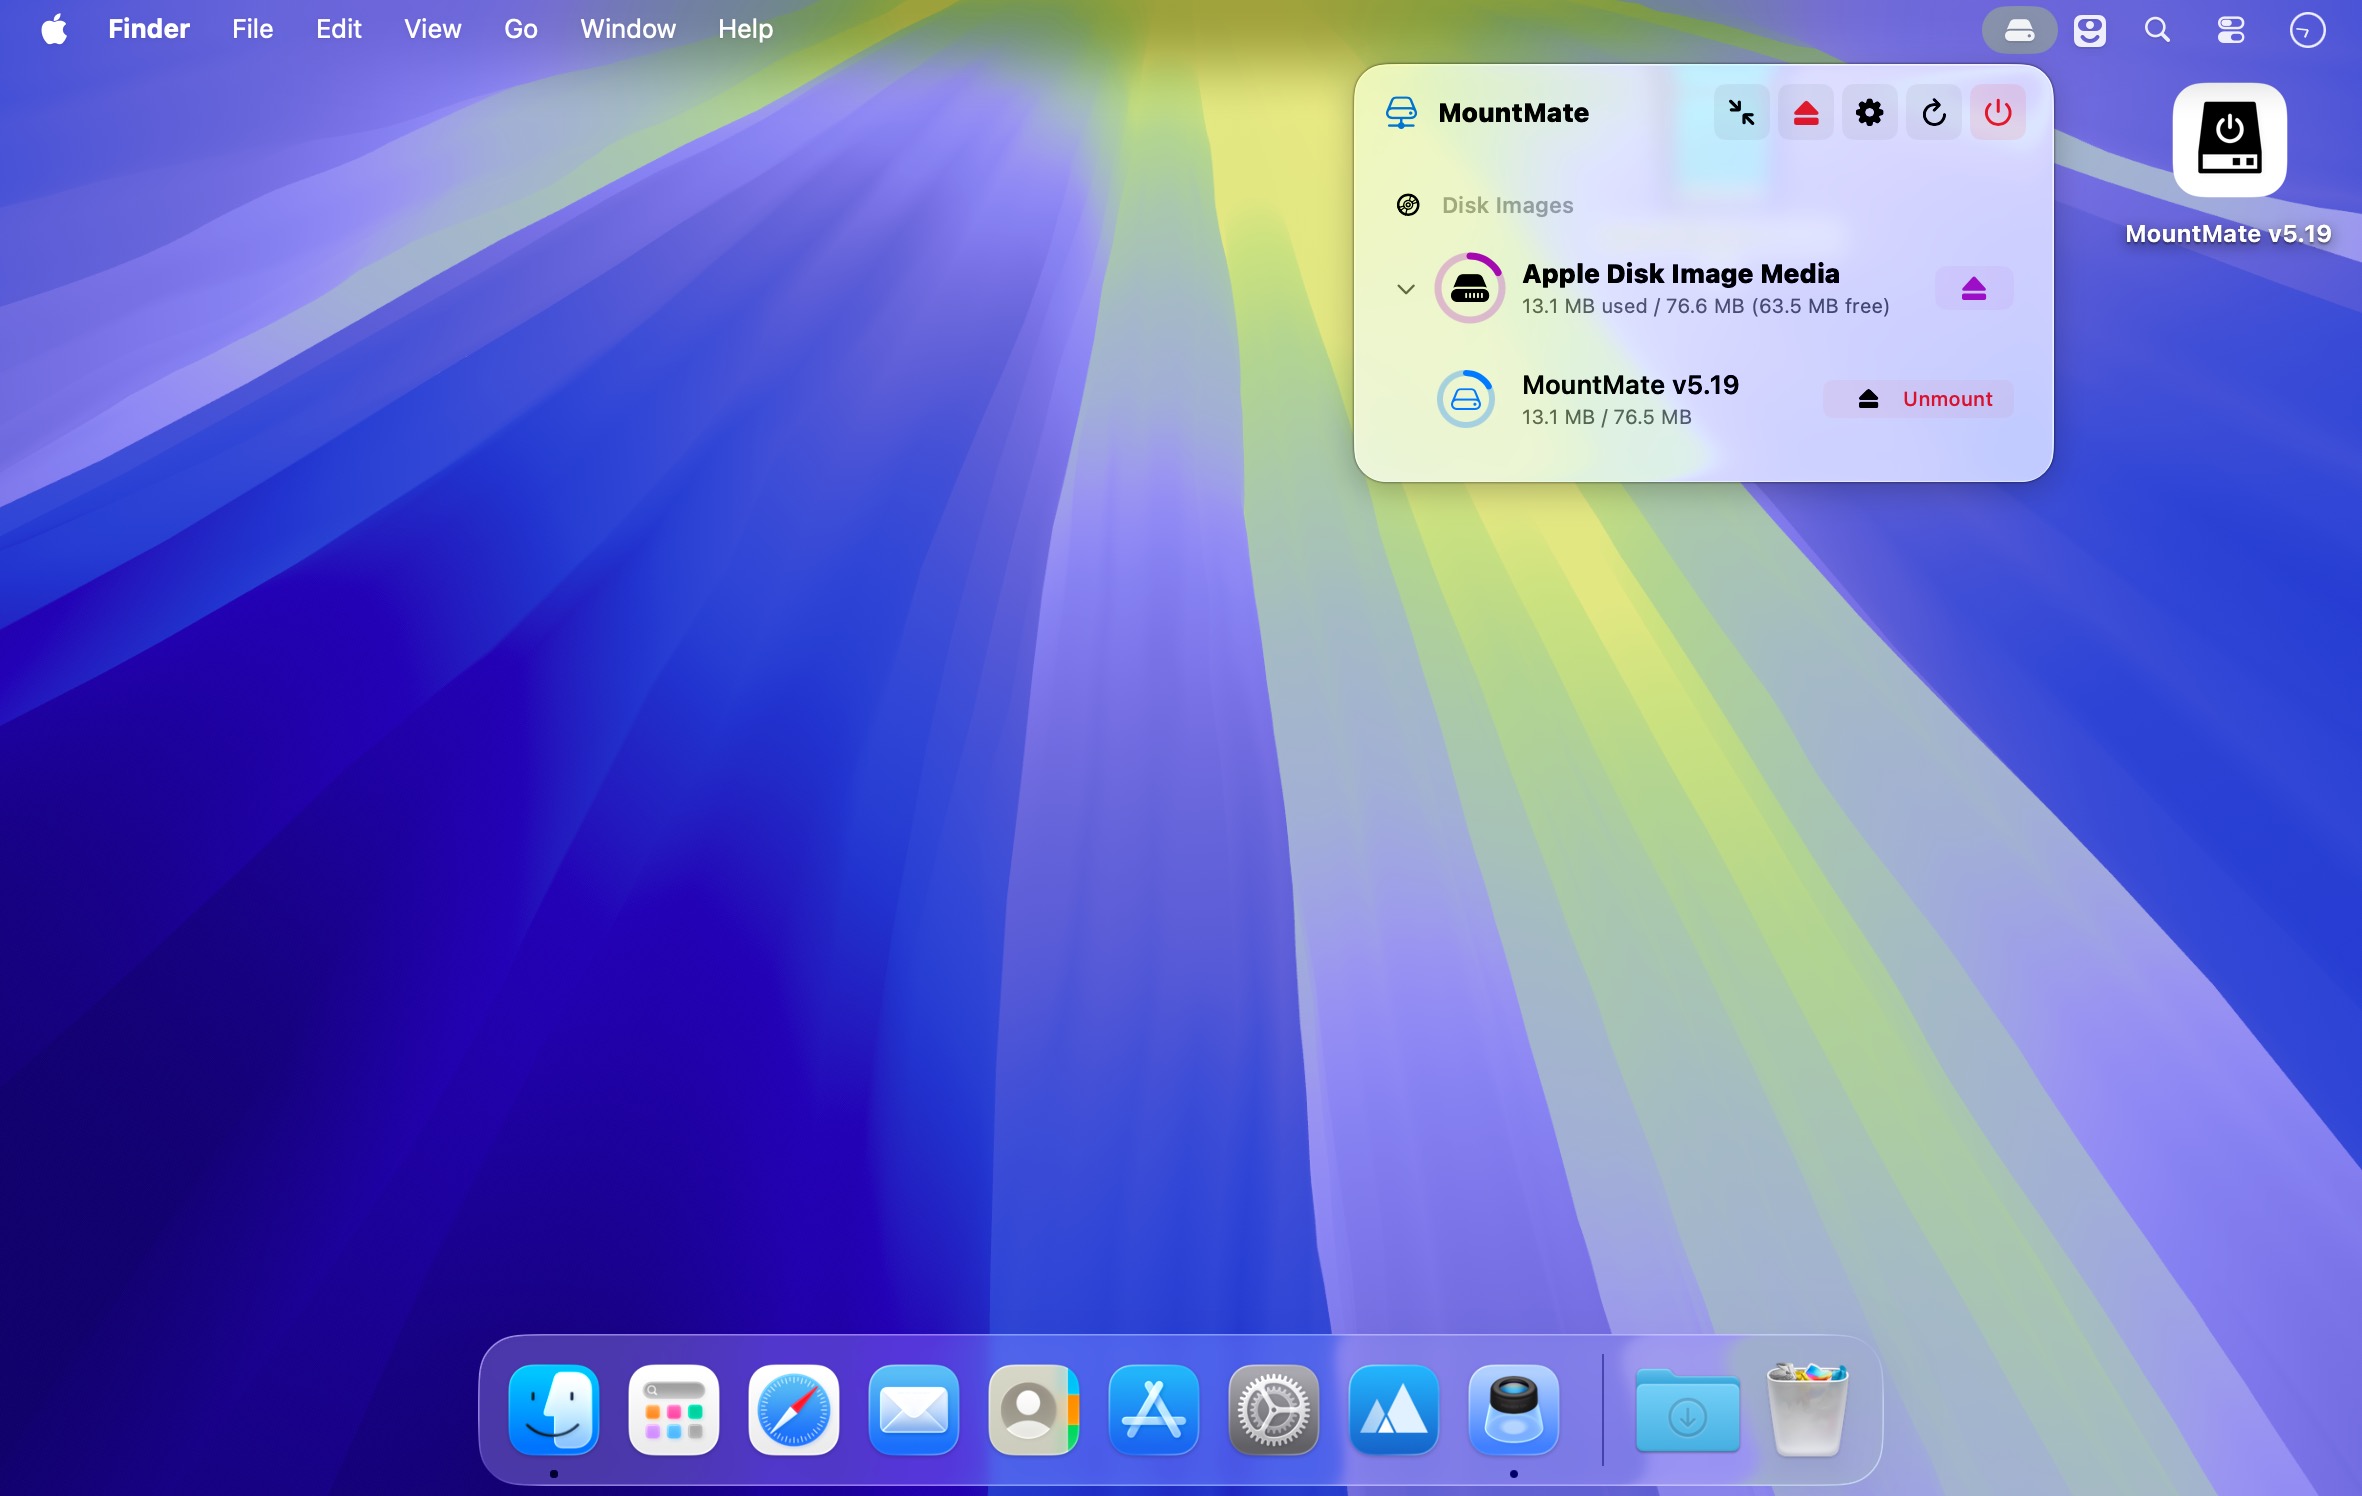Open MountMate v5.19 desktop volume
2362x1496 pixels.
(2229, 140)
